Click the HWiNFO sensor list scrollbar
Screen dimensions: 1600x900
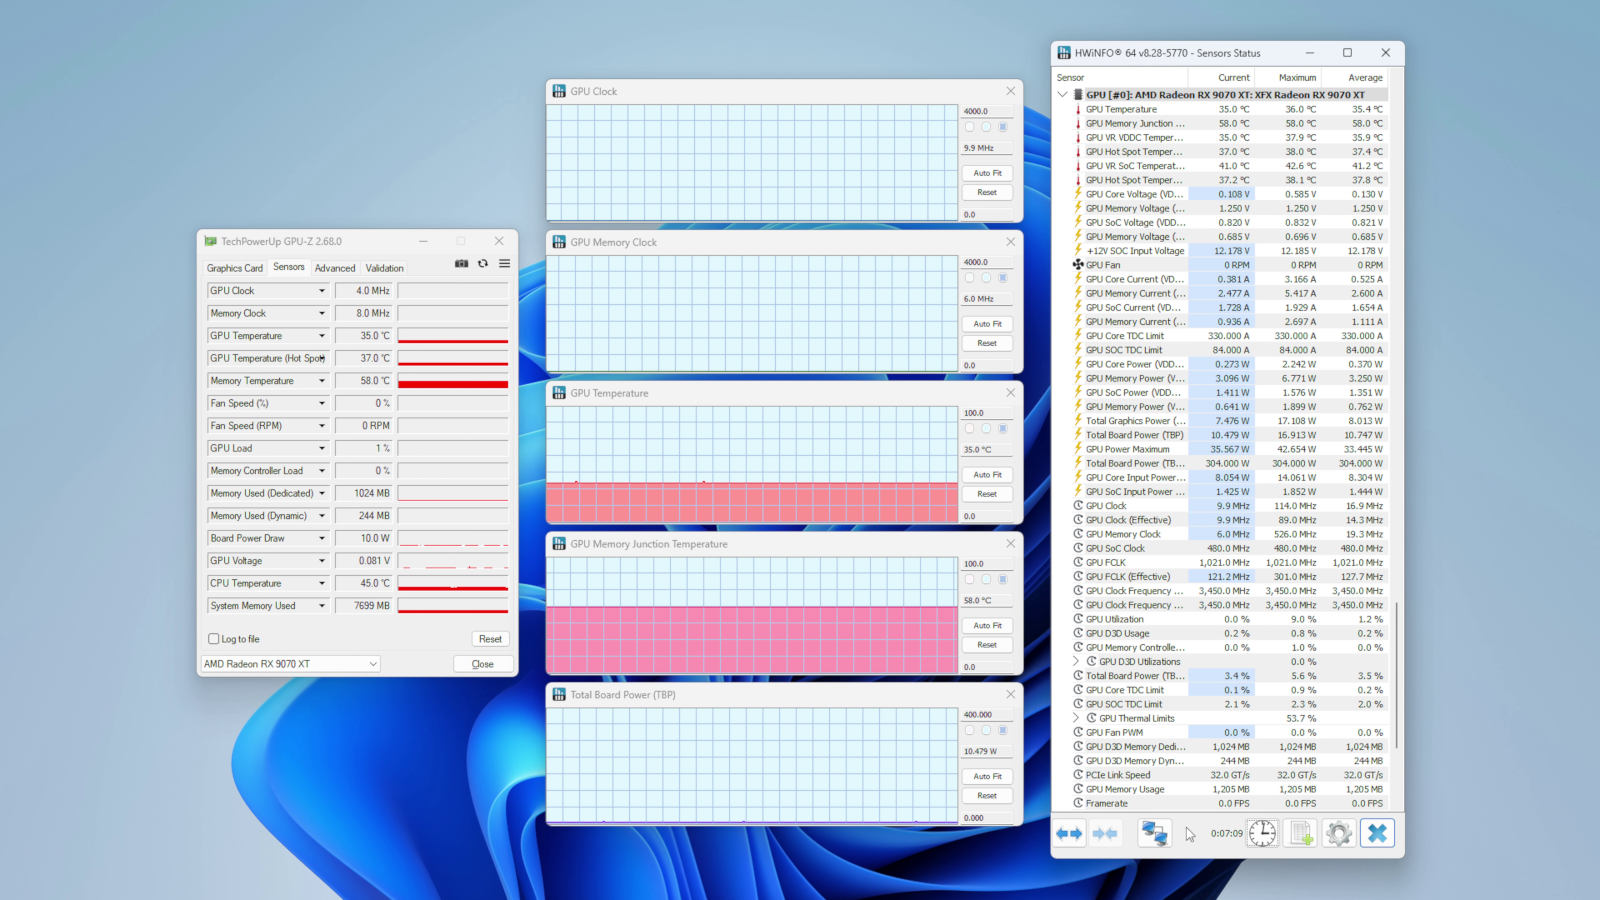click(1396, 675)
